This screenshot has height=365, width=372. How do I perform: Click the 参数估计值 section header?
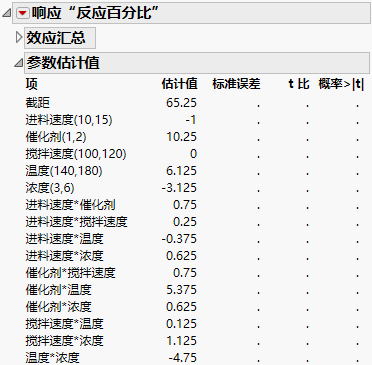pyautogui.click(x=197, y=63)
